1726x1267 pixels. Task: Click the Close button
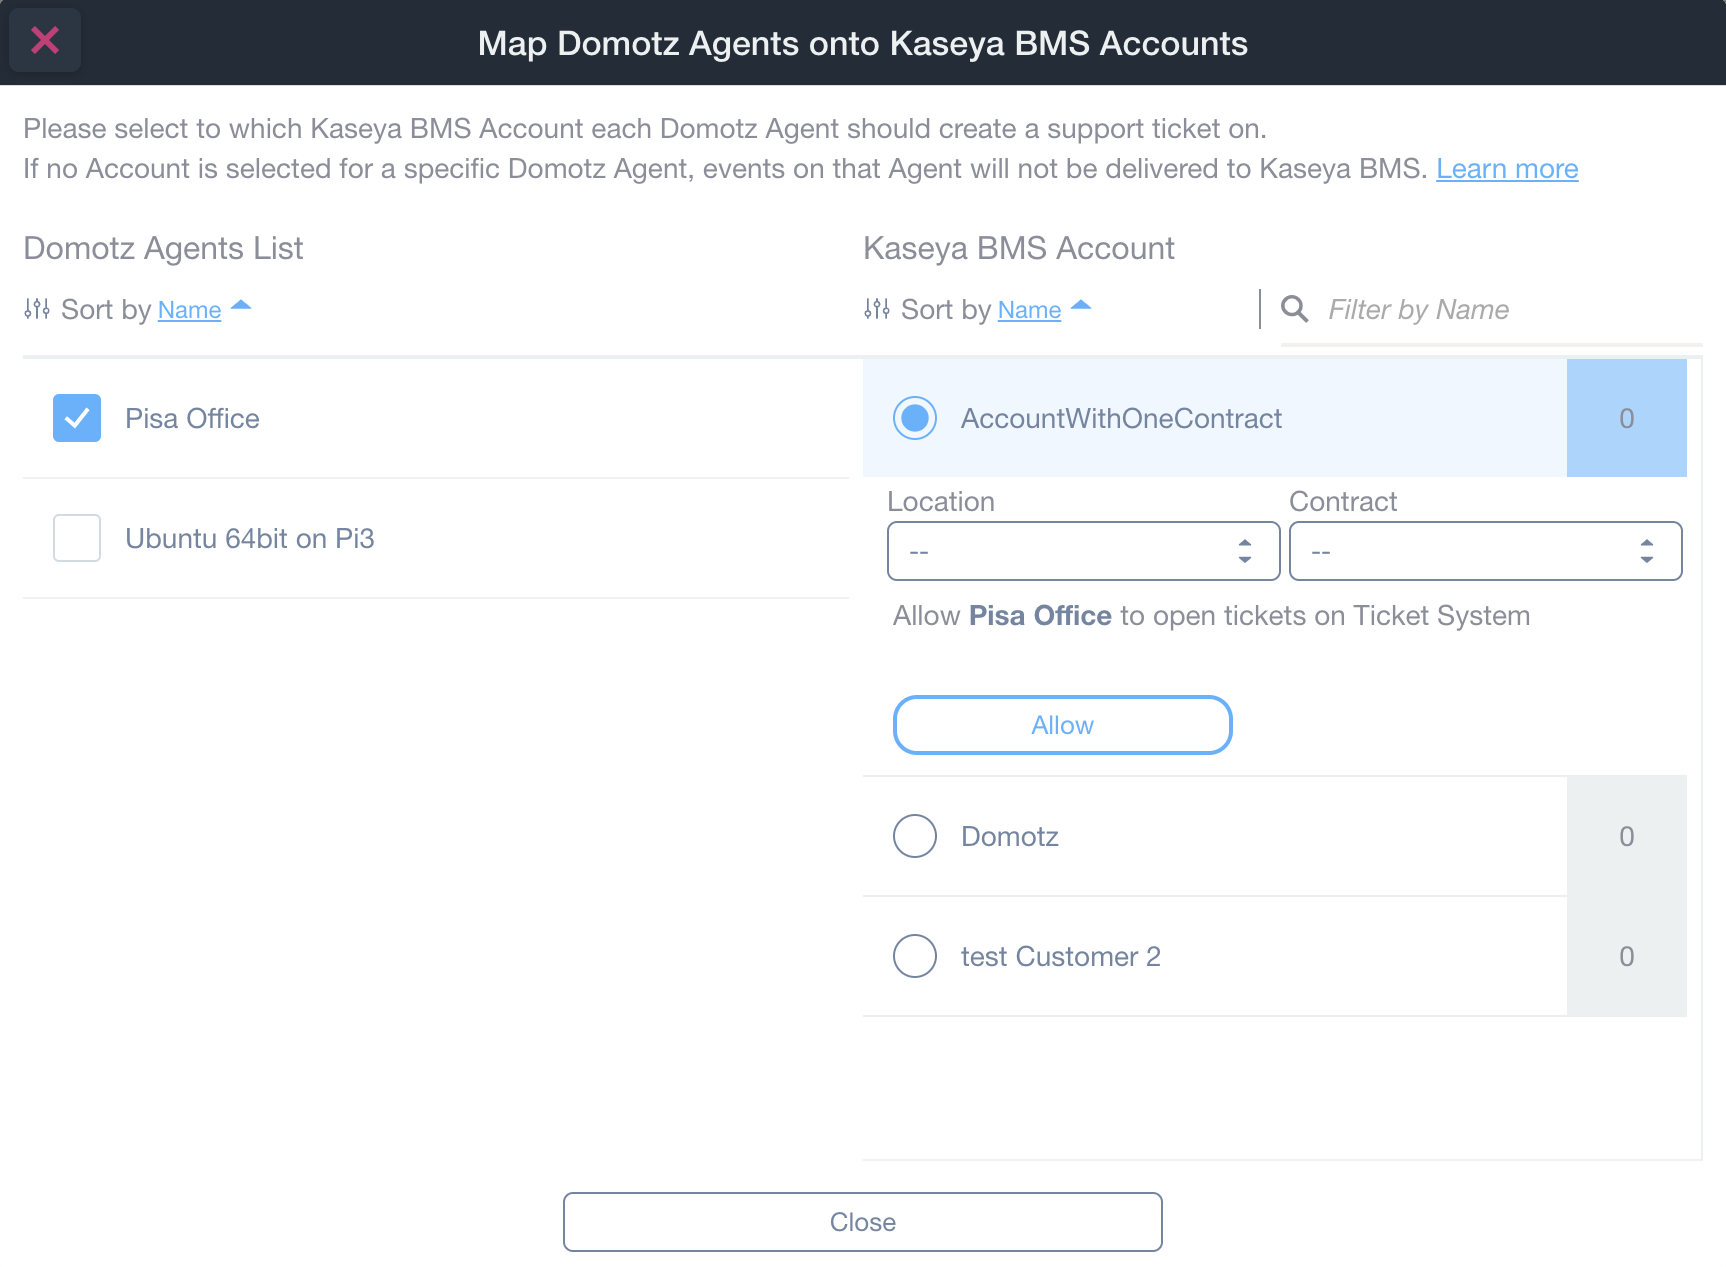coord(863,1222)
